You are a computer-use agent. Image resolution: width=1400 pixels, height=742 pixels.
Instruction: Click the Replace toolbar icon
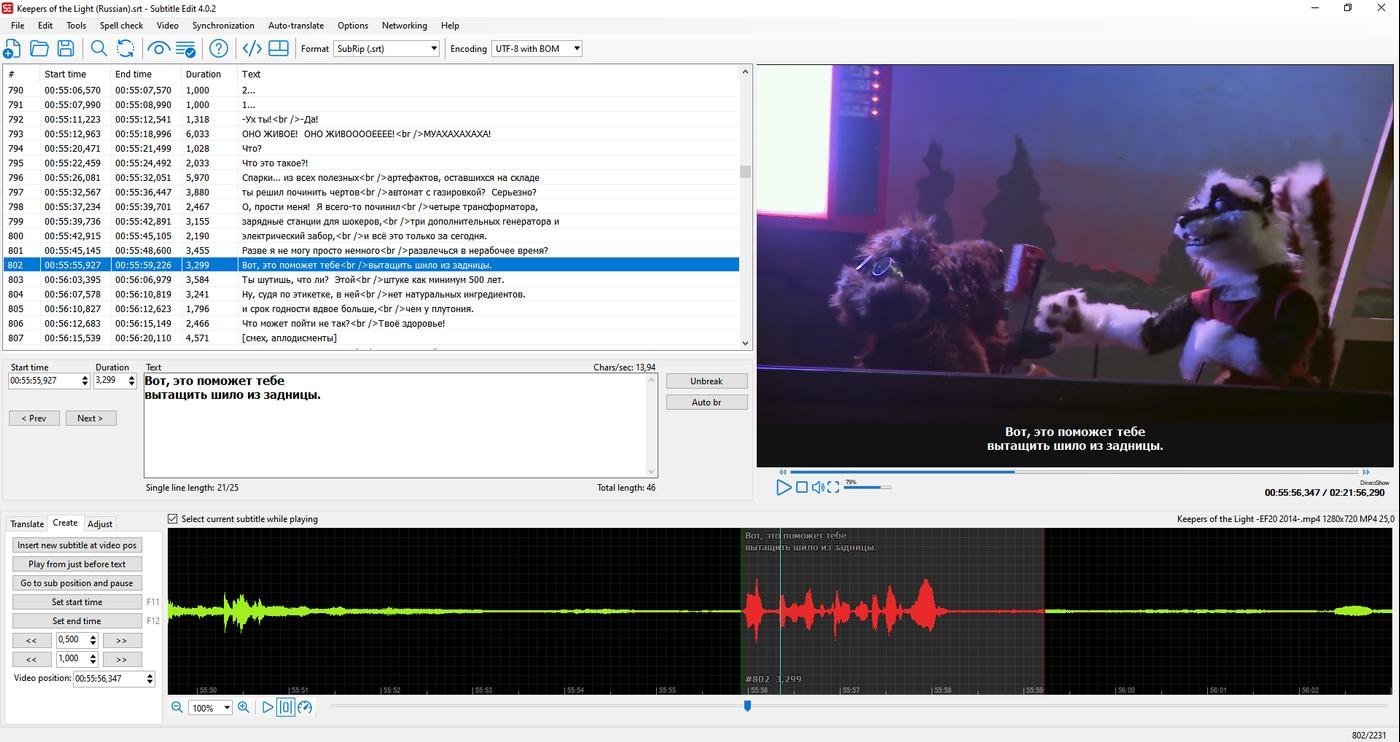(125, 48)
